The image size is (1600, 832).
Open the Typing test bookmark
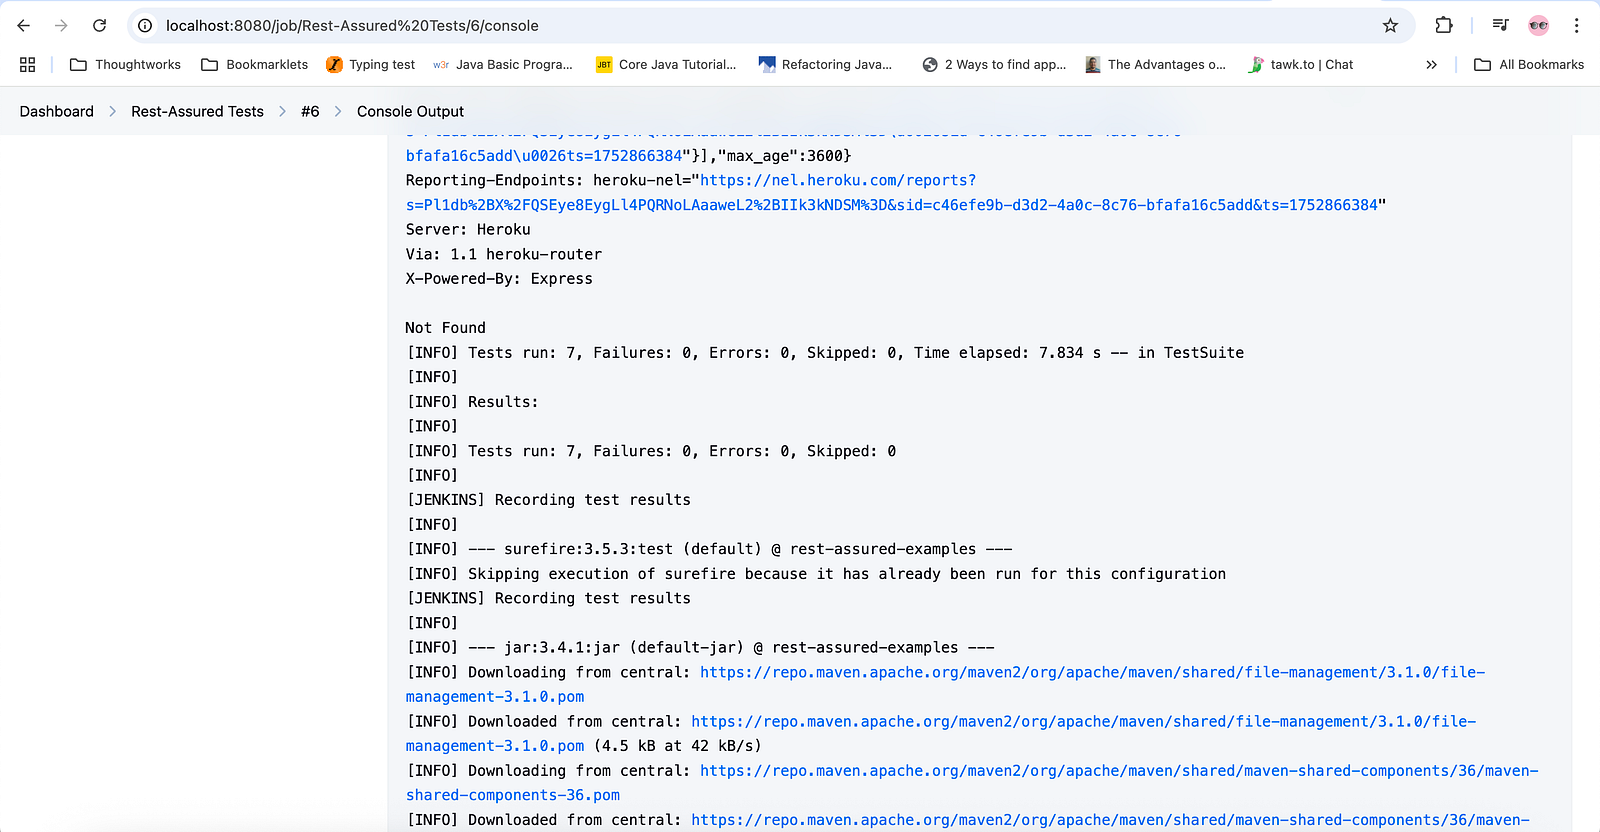click(371, 65)
